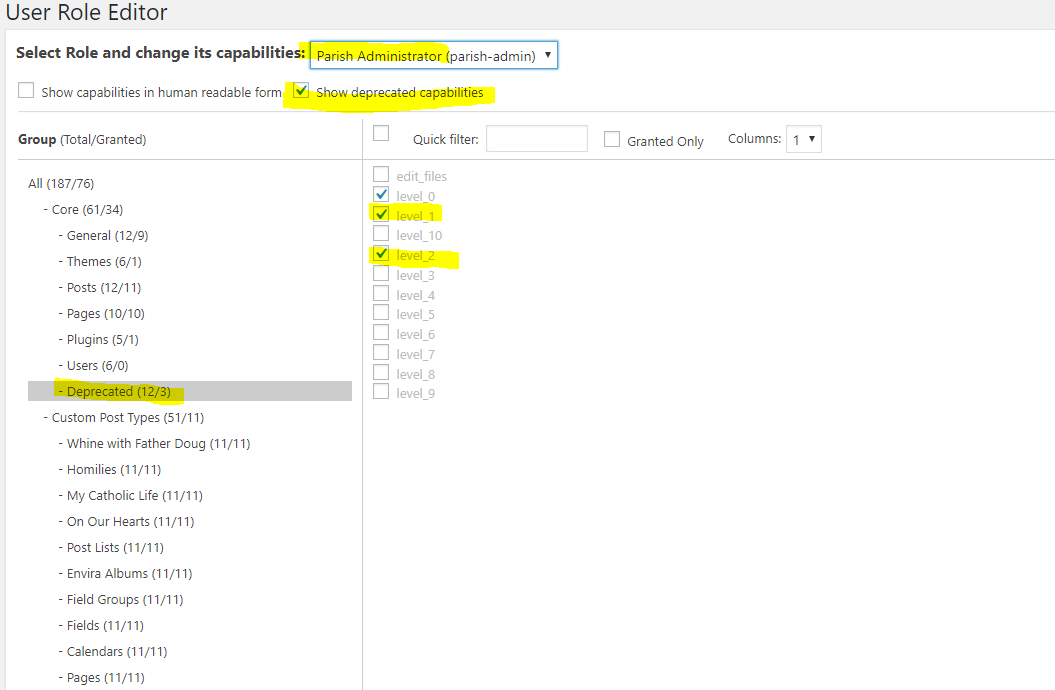Image resolution: width=1055 pixels, height=690 pixels.
Task: Toggle the Granted Only checkbox
Action: pos(612,140)
